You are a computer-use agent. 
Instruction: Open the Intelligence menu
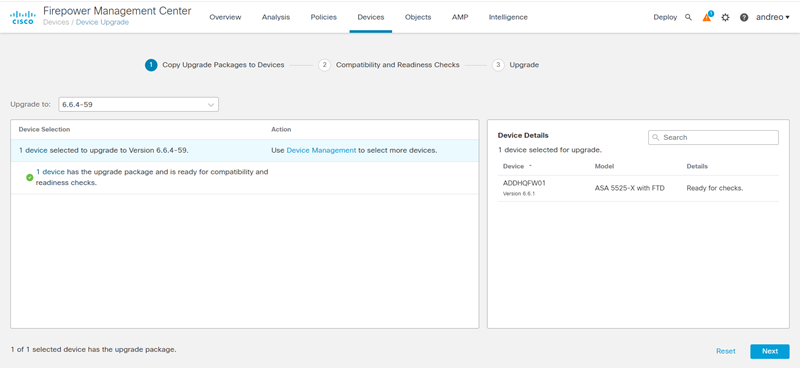[508, 17]
